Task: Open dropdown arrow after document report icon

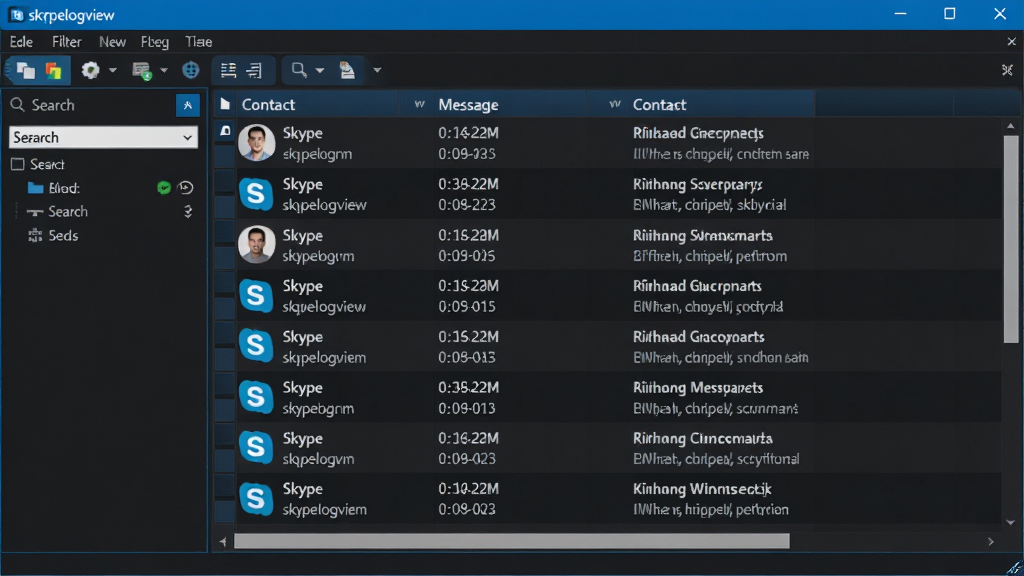Action: pos(377,70)
